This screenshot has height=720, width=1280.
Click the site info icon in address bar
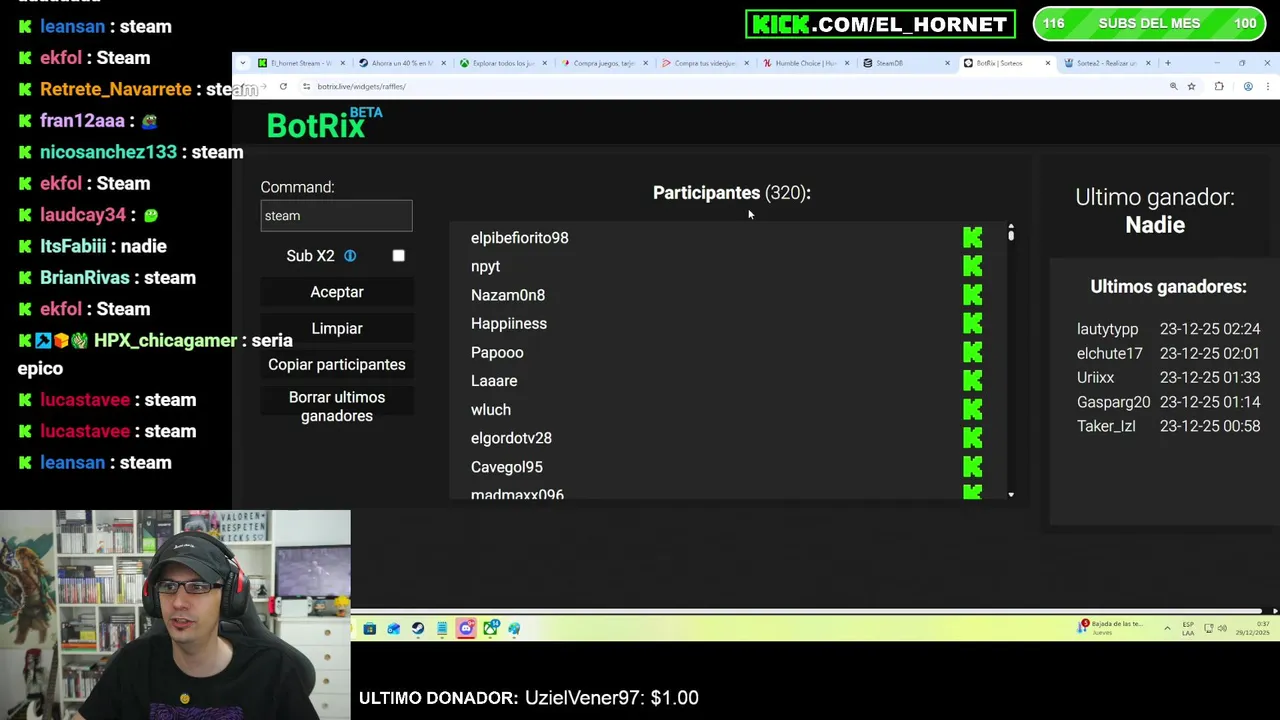[x=306, y=86]
